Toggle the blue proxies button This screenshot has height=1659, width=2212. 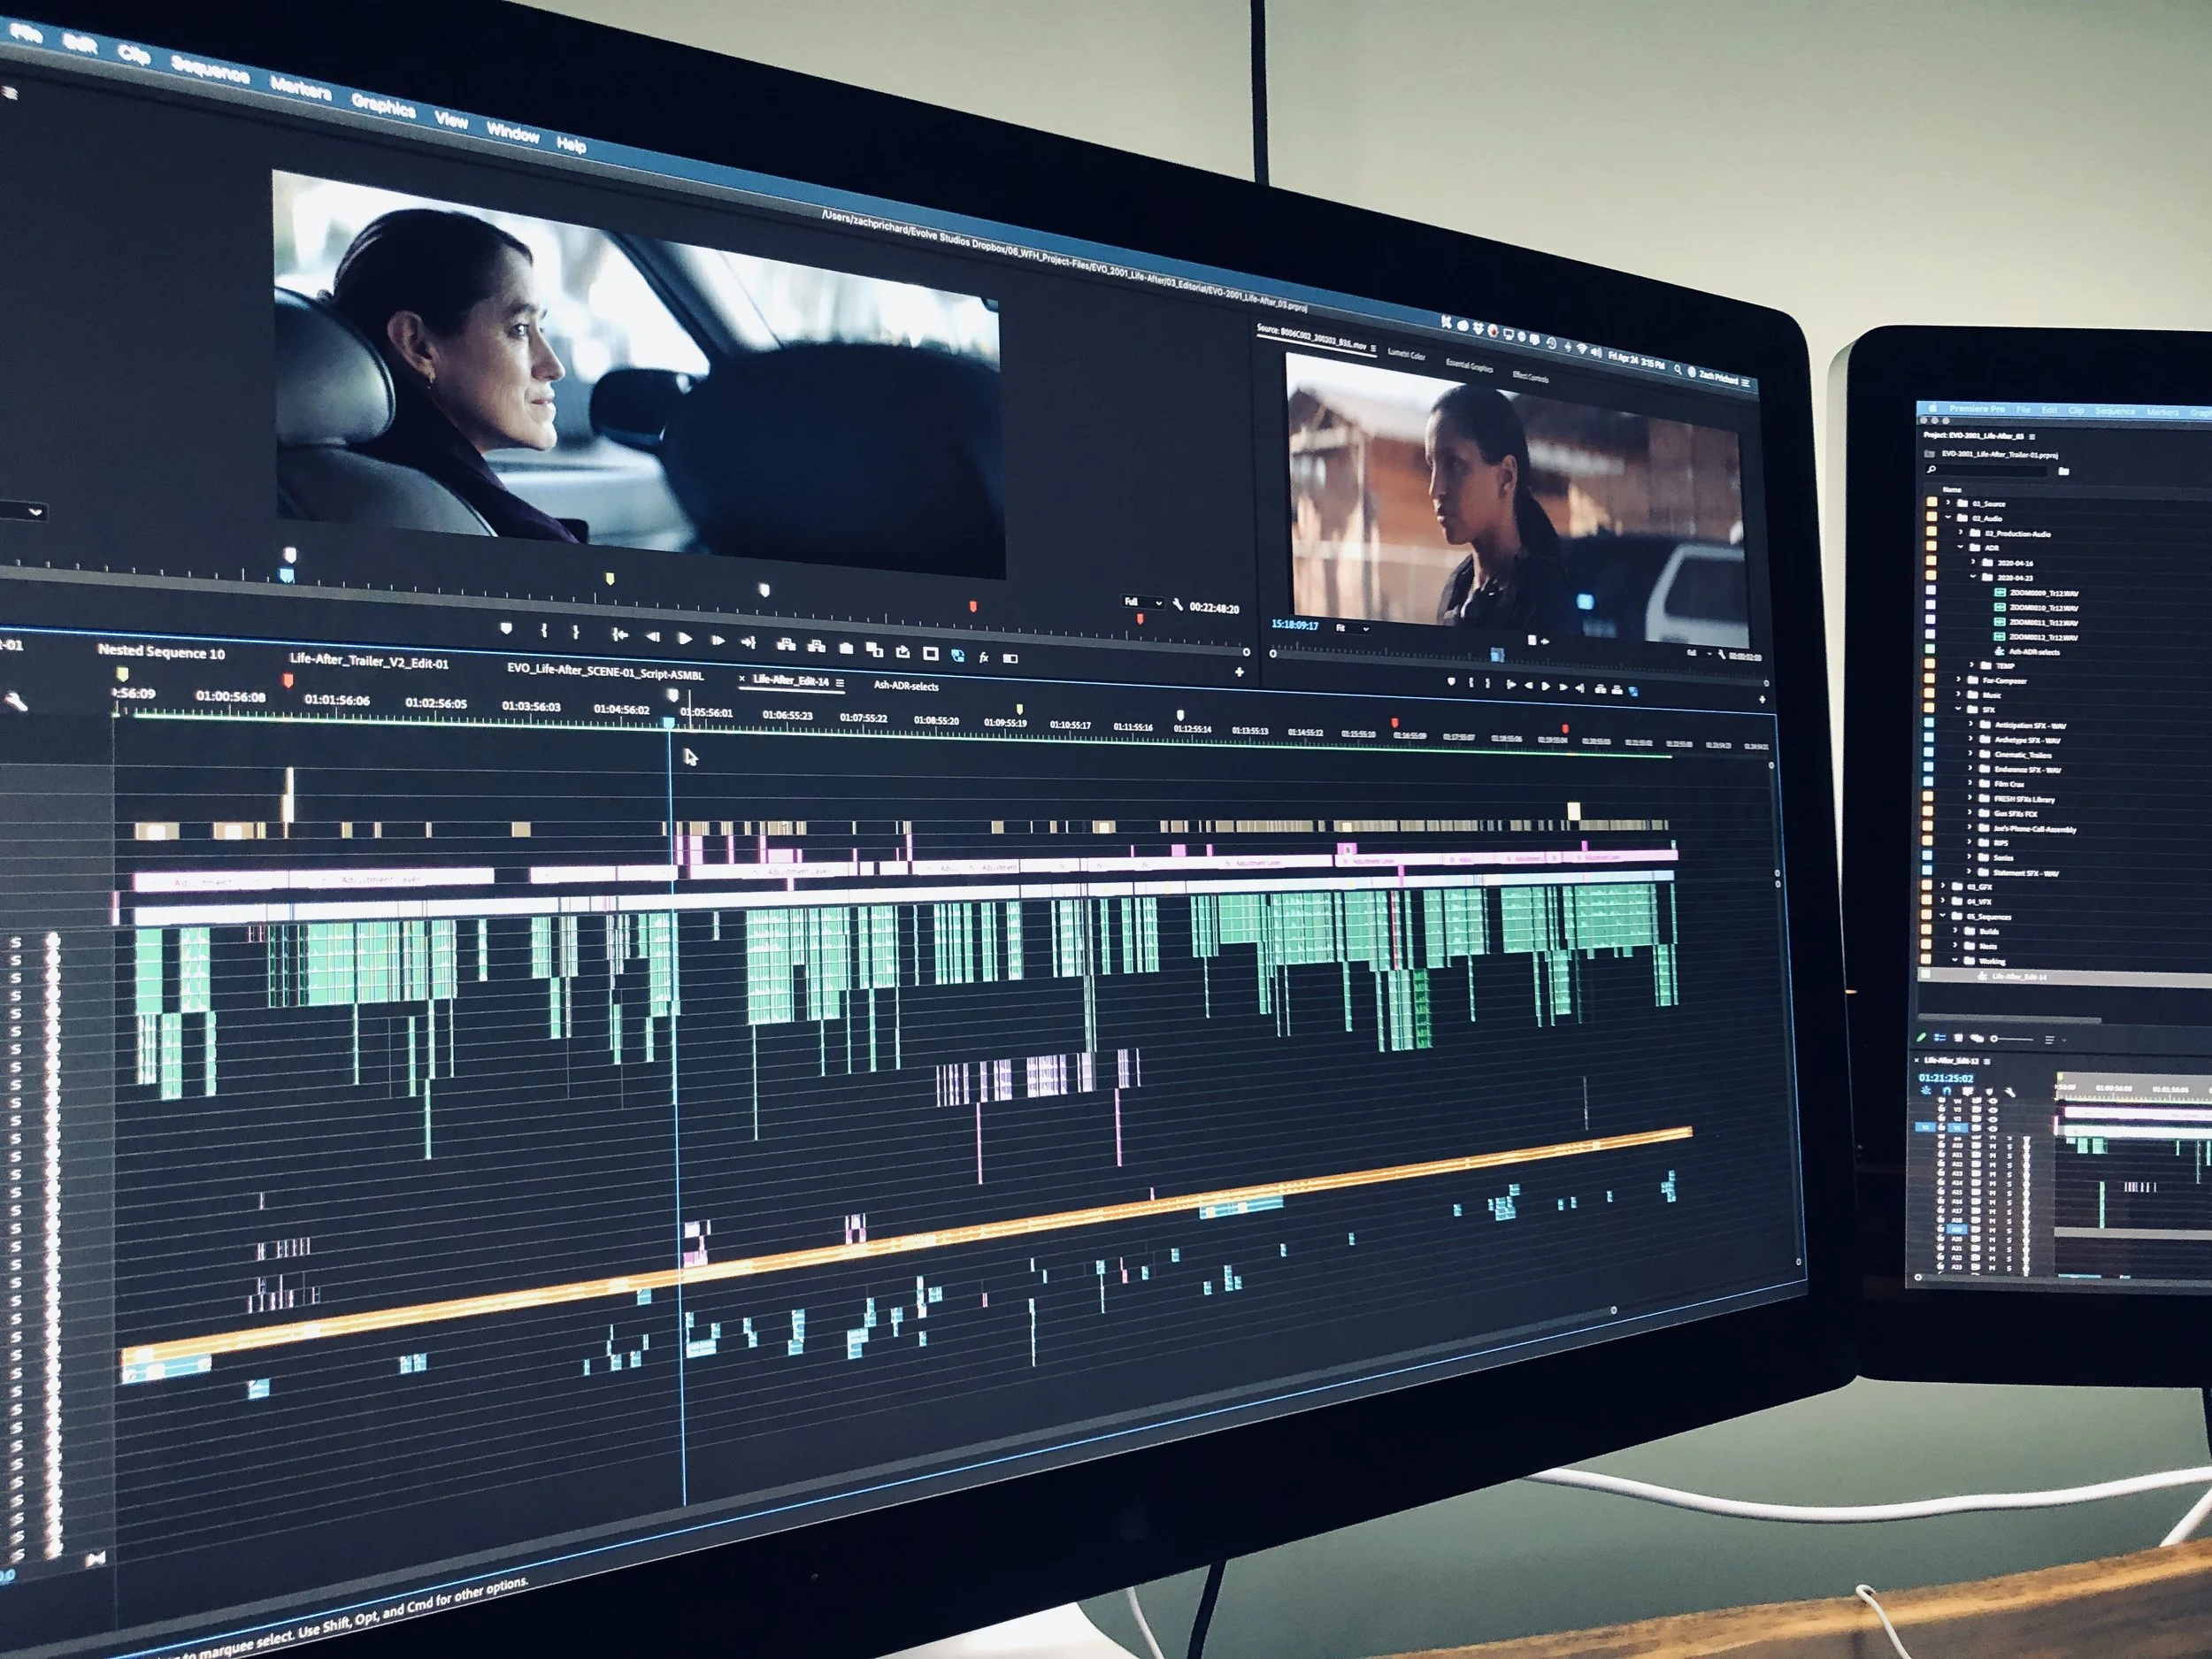(958, 655)
